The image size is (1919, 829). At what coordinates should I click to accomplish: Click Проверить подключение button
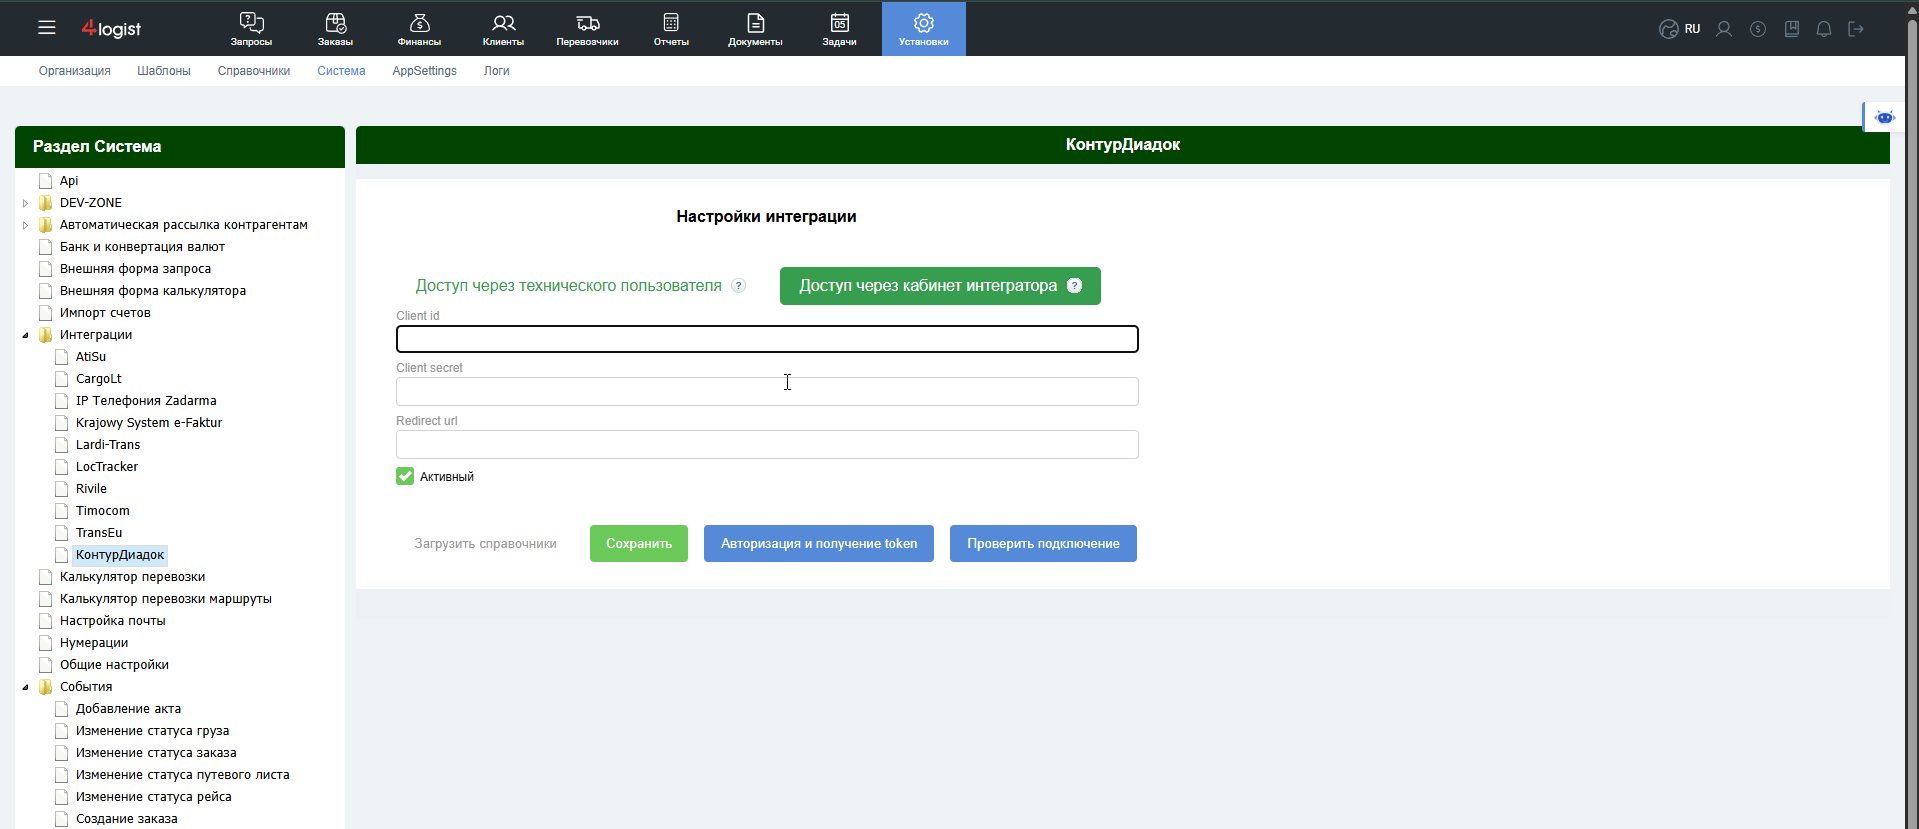(1043, 544)
